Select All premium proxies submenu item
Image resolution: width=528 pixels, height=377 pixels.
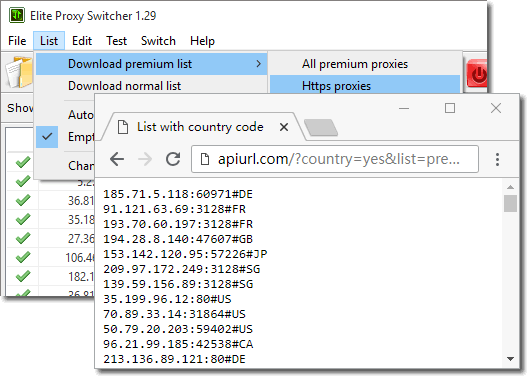[365, 64]
